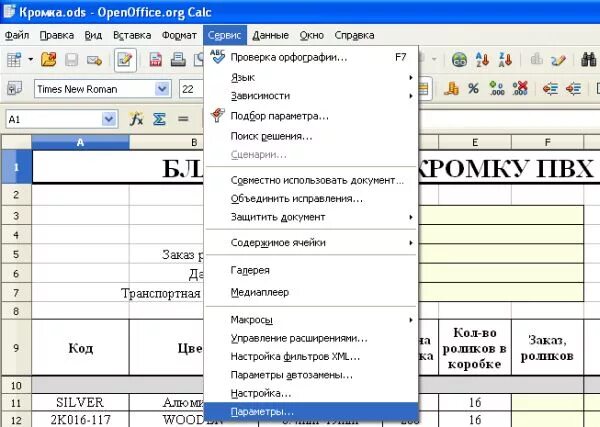Click the New spreadsheet icon
This screenshot has height=427, width=600.
pyautogui.click(x=15, y=60)
